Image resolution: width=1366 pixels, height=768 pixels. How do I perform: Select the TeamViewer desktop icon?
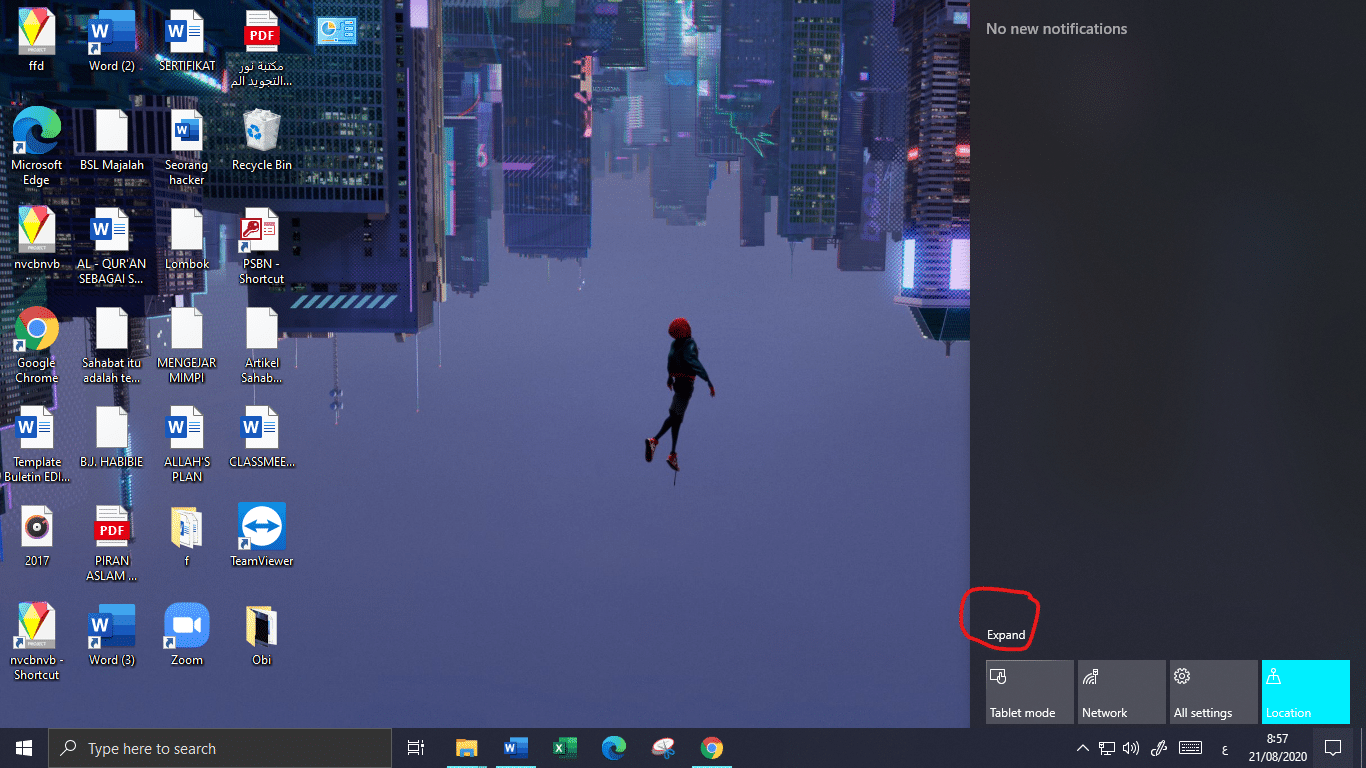pos(261,536)
